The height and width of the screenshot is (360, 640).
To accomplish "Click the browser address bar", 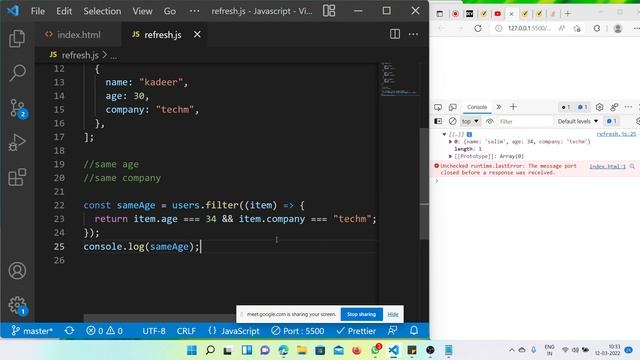I will coord(529,28).
